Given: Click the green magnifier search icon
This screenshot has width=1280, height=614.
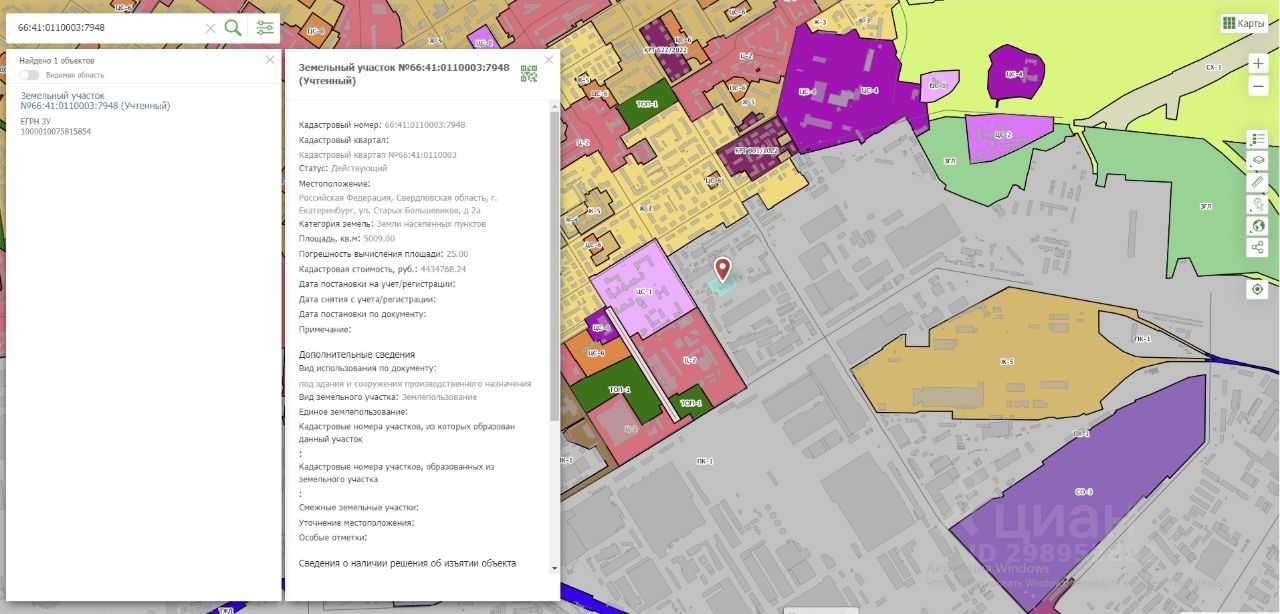Looking at the screenshot, I should coord(233,28).
